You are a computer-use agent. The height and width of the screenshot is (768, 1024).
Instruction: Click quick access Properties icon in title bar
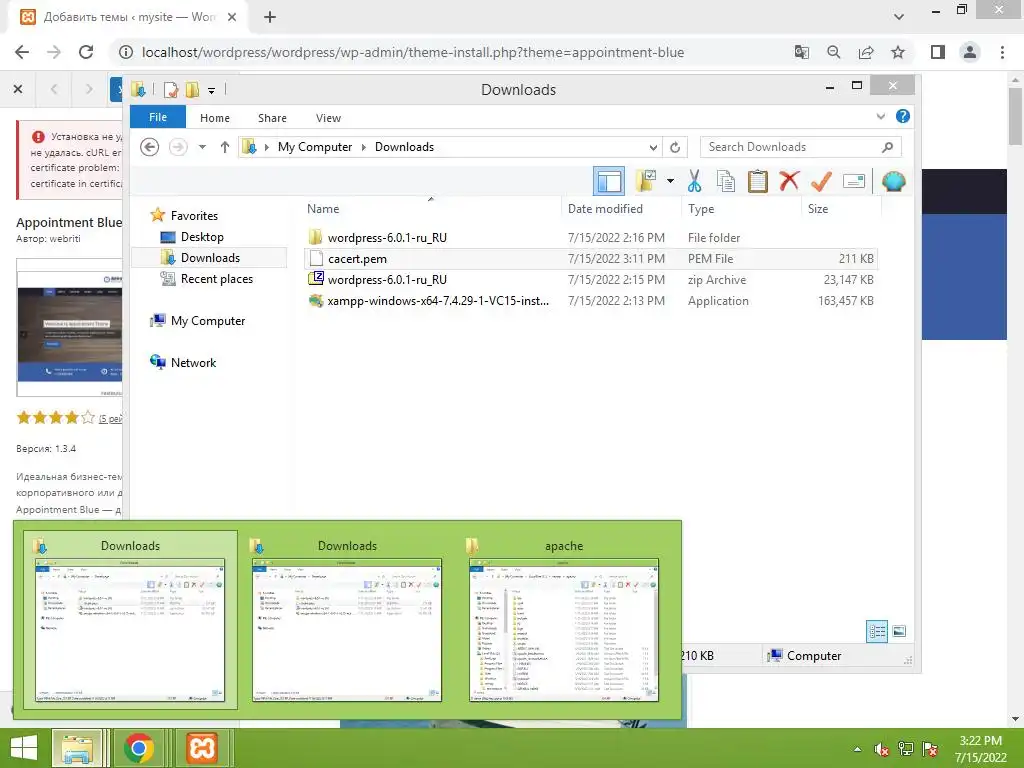[x=171, y=89]
